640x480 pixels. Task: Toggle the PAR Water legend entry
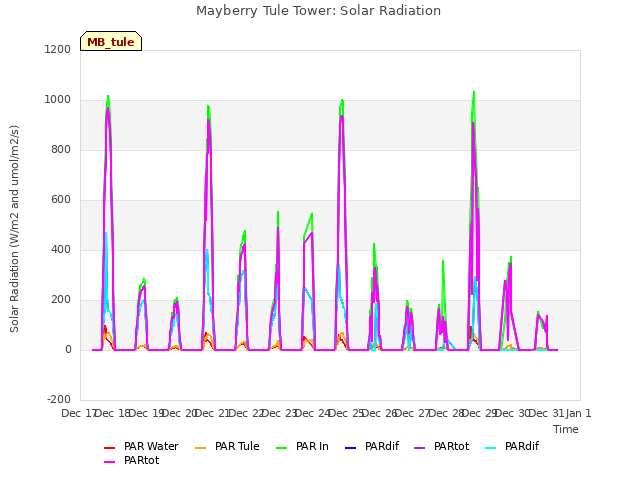(141, 447)
